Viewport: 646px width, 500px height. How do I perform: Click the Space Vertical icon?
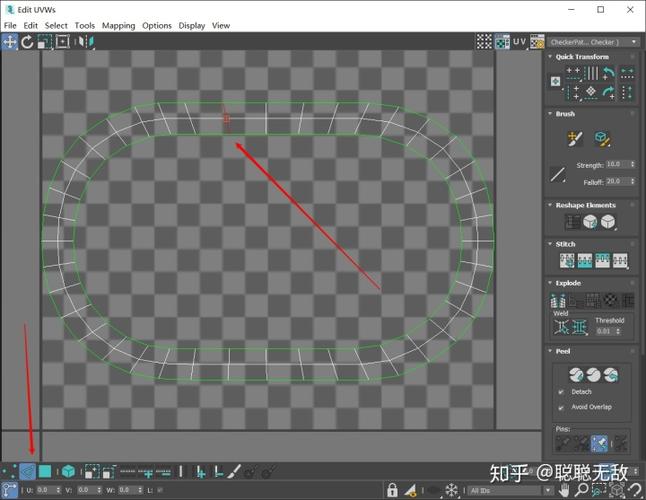[627, 91]
